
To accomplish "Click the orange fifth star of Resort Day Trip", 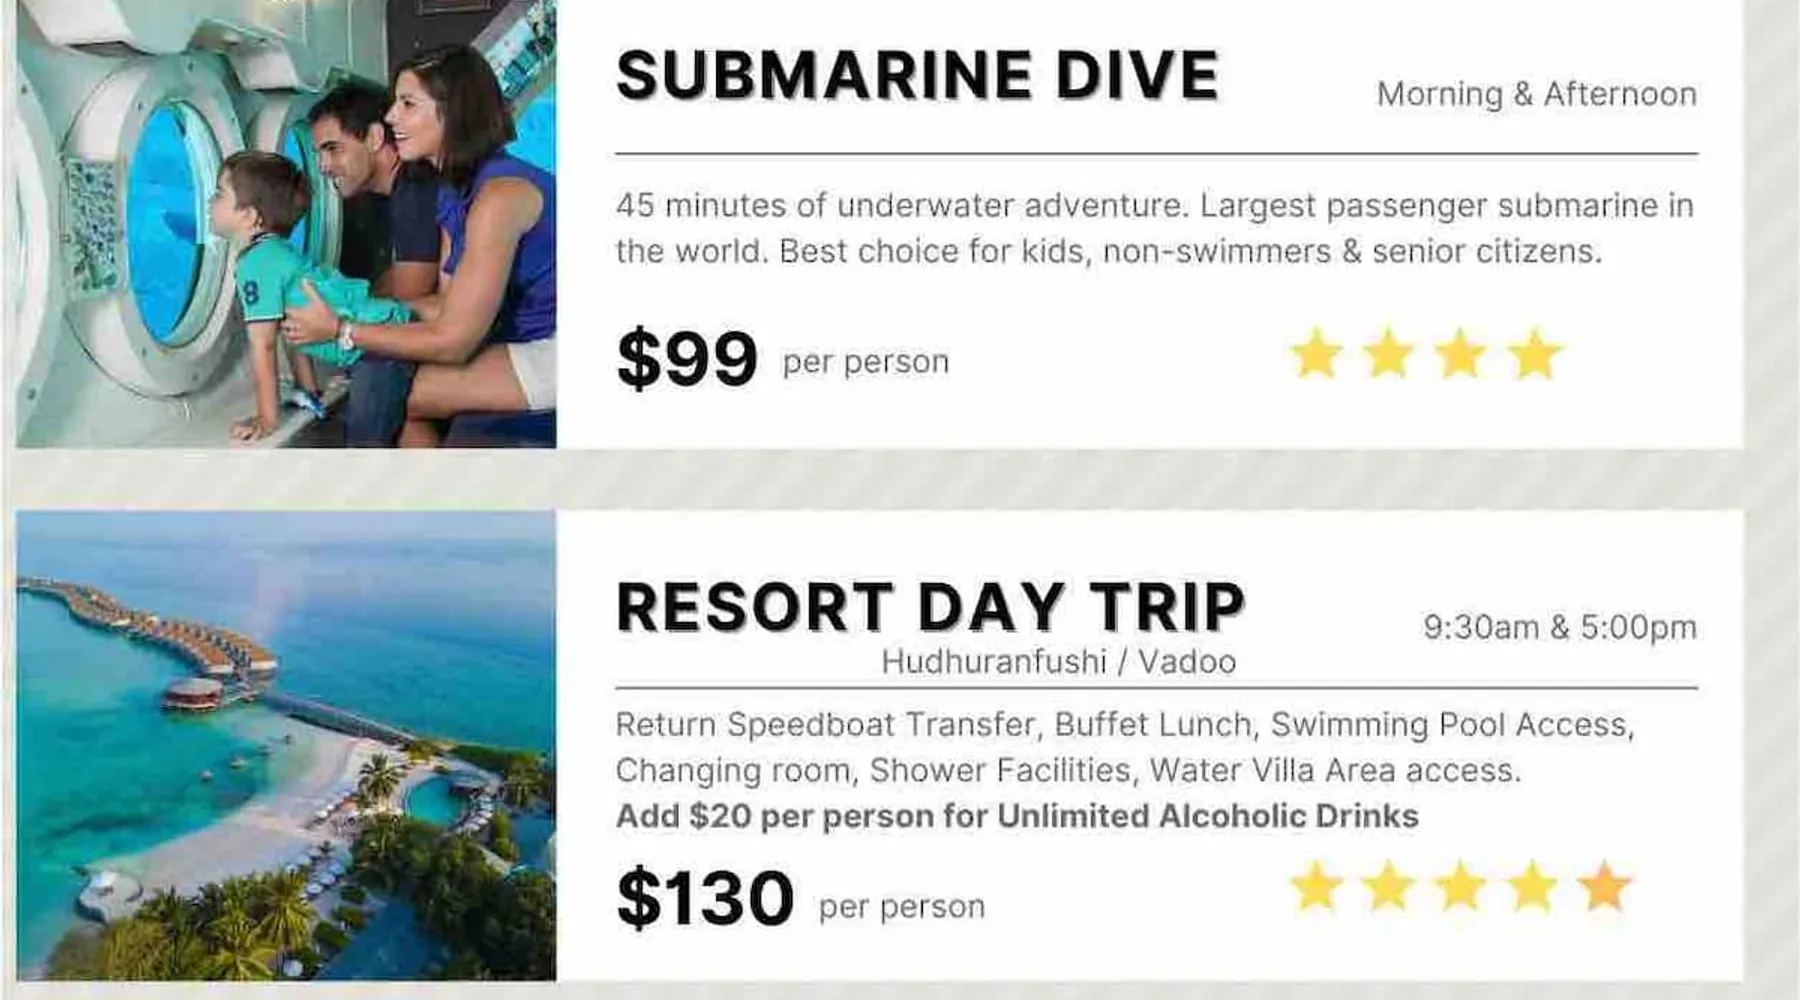I will point(1604,887).
